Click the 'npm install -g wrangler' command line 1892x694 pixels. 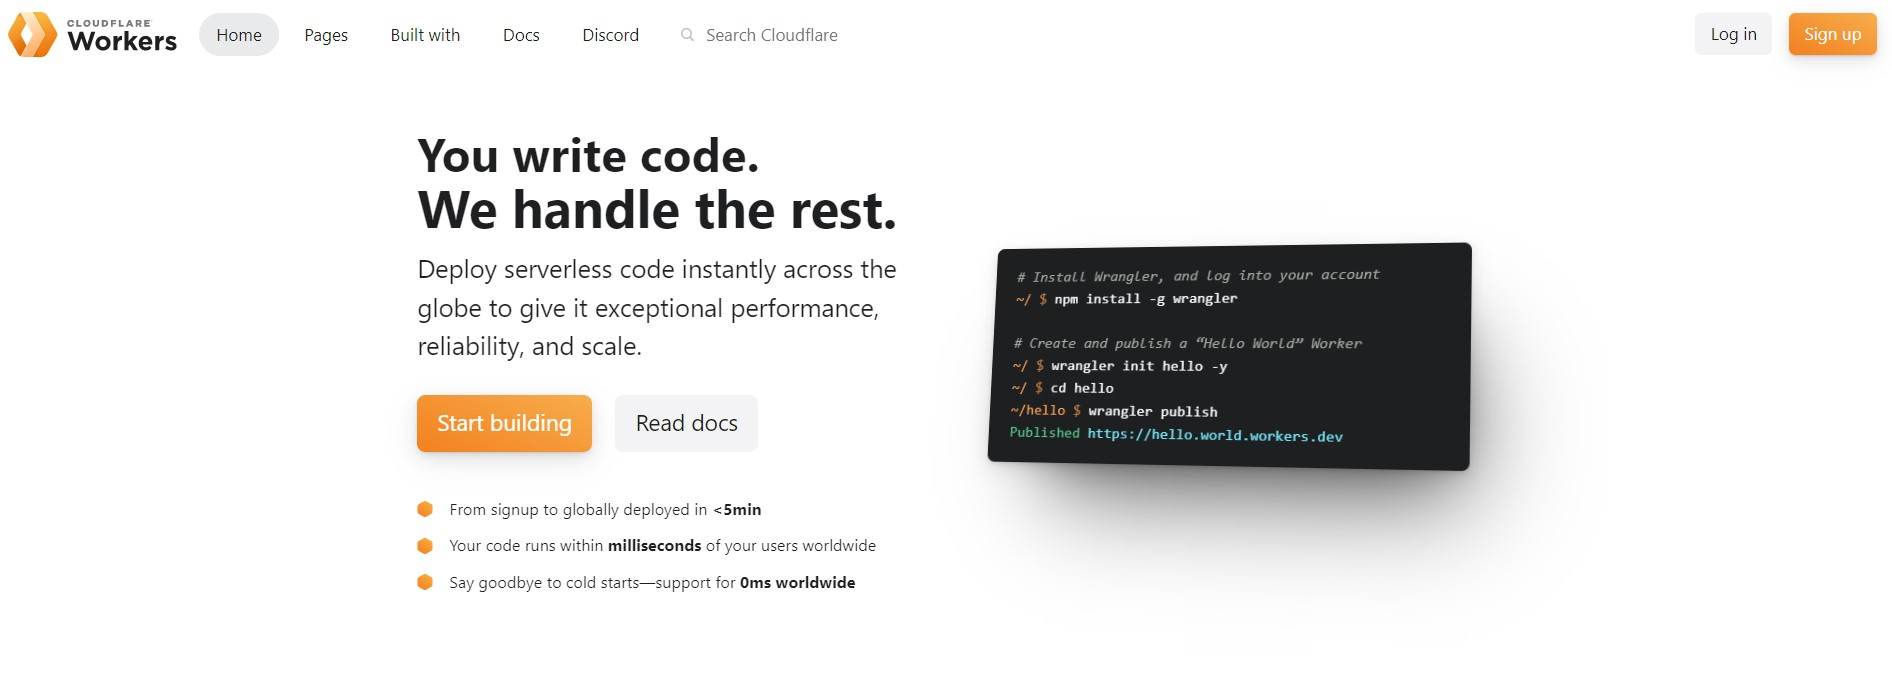[1145, 298]
